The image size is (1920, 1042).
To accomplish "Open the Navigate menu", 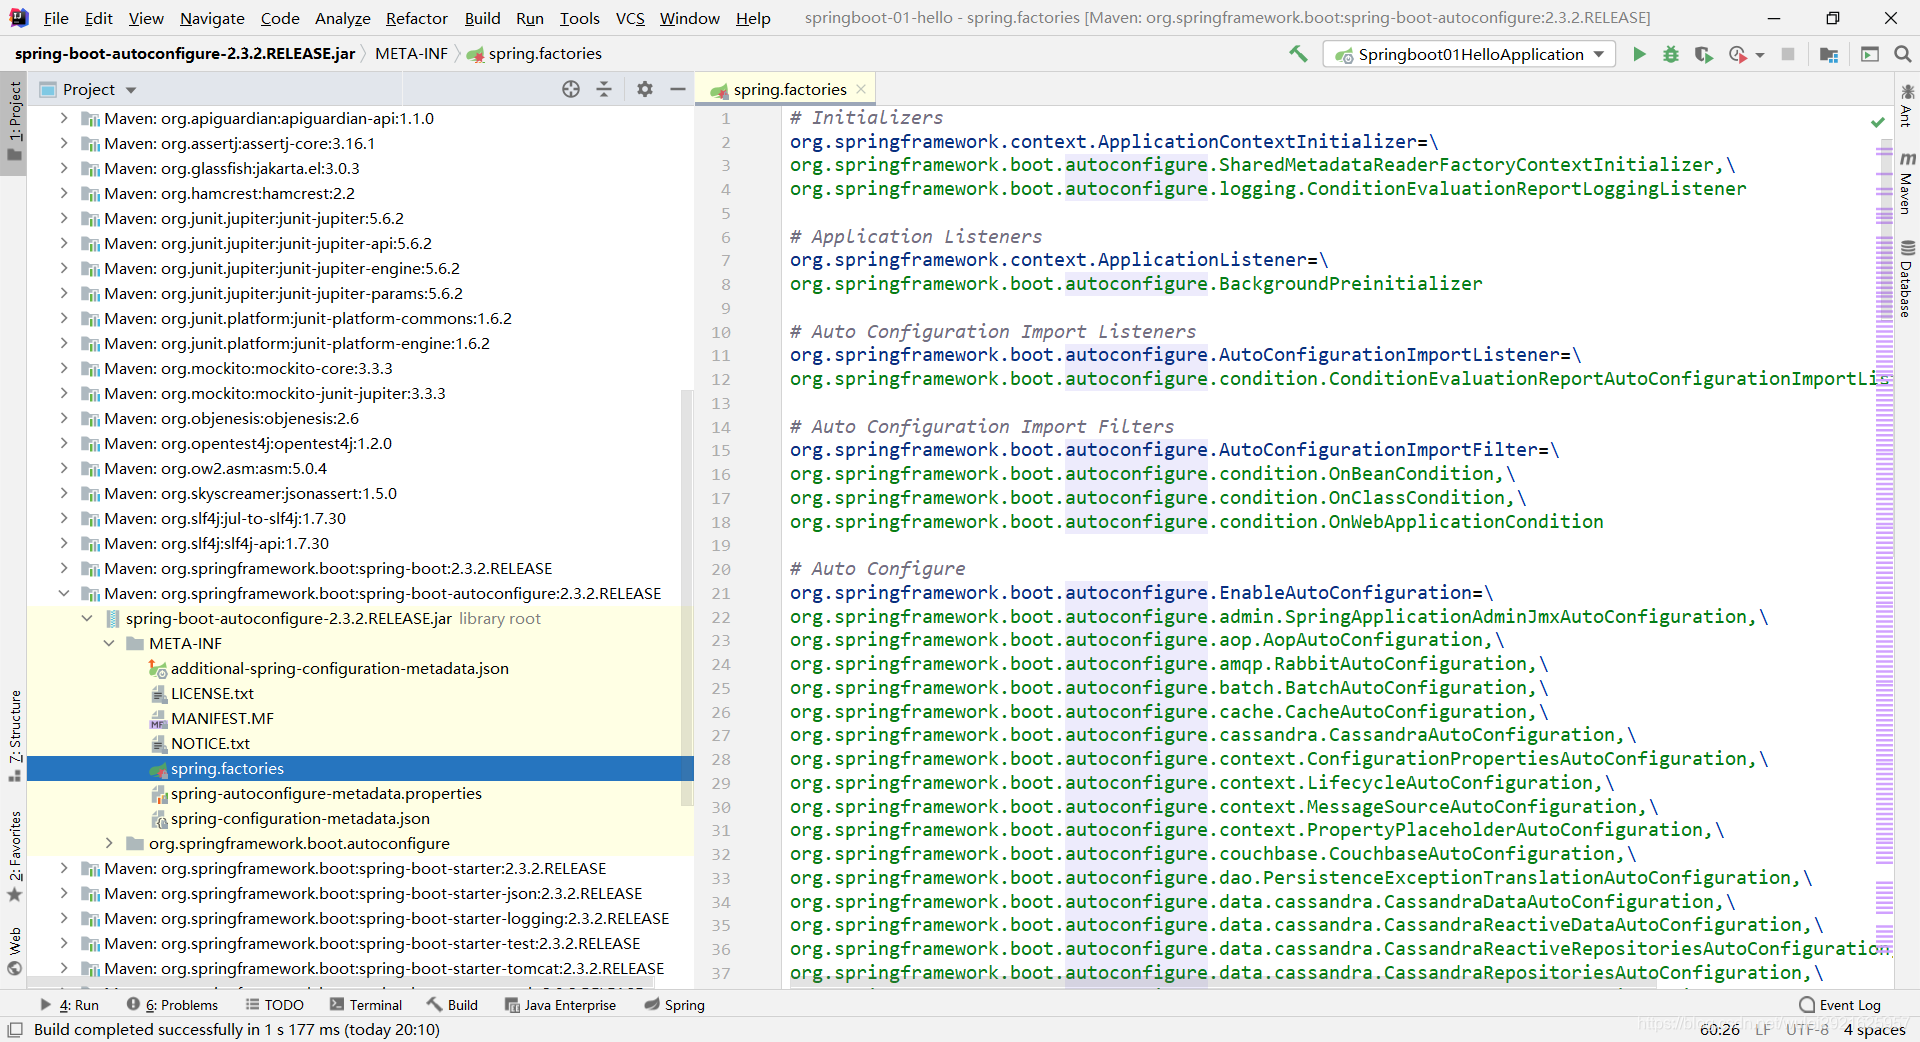I will point(212,18).
